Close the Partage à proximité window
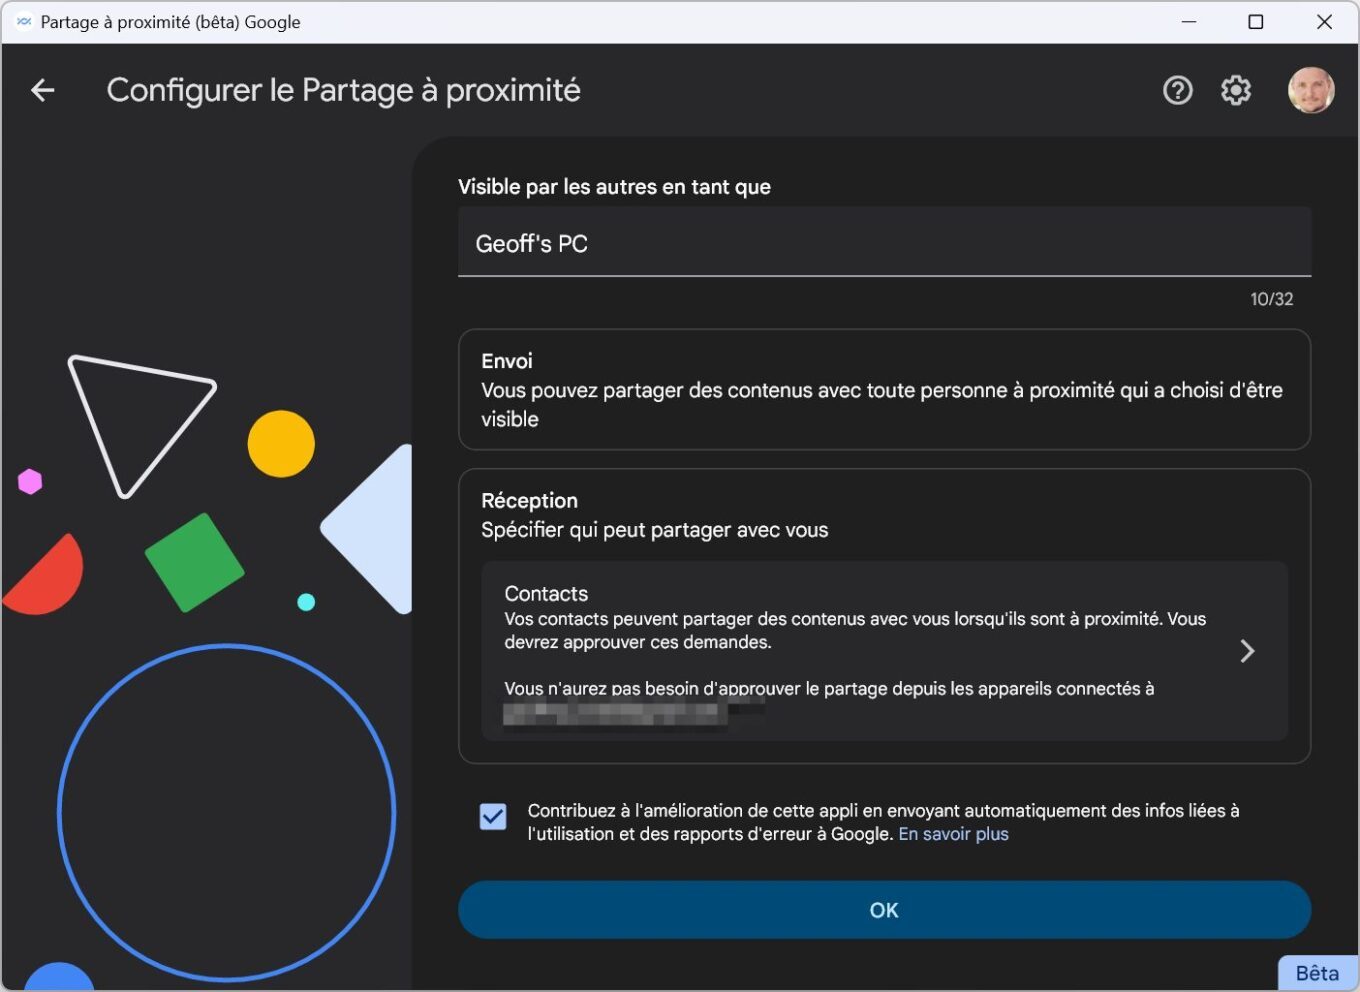 tap(1324, 22)
